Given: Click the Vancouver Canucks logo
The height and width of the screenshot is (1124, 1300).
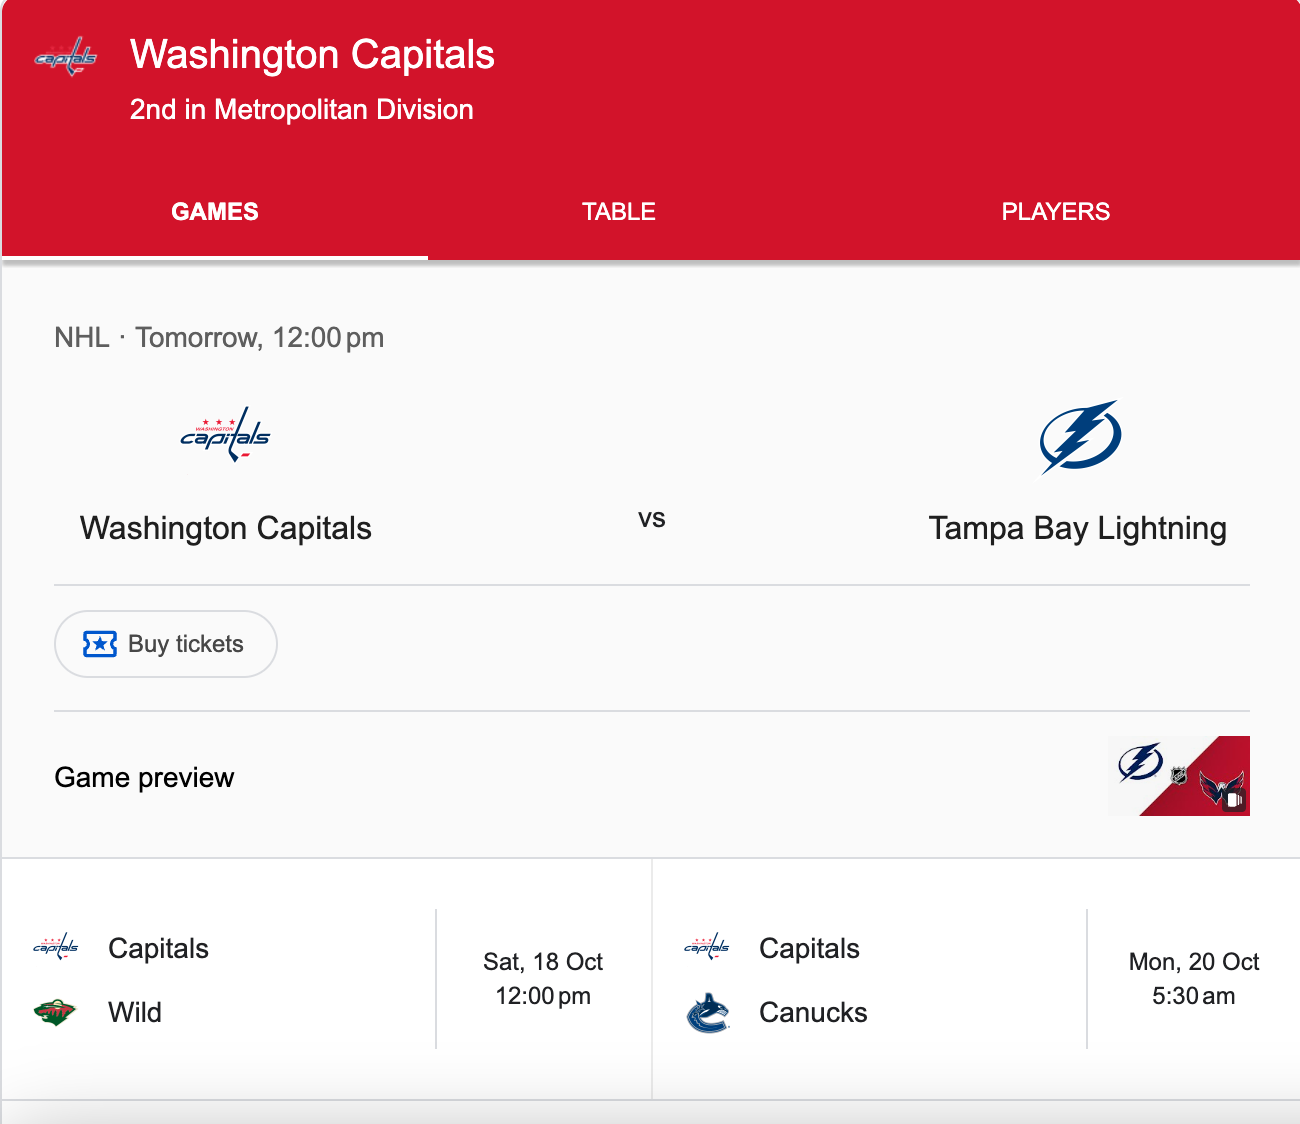Looking at the screenshot, I should click(x=708, y=1012).
